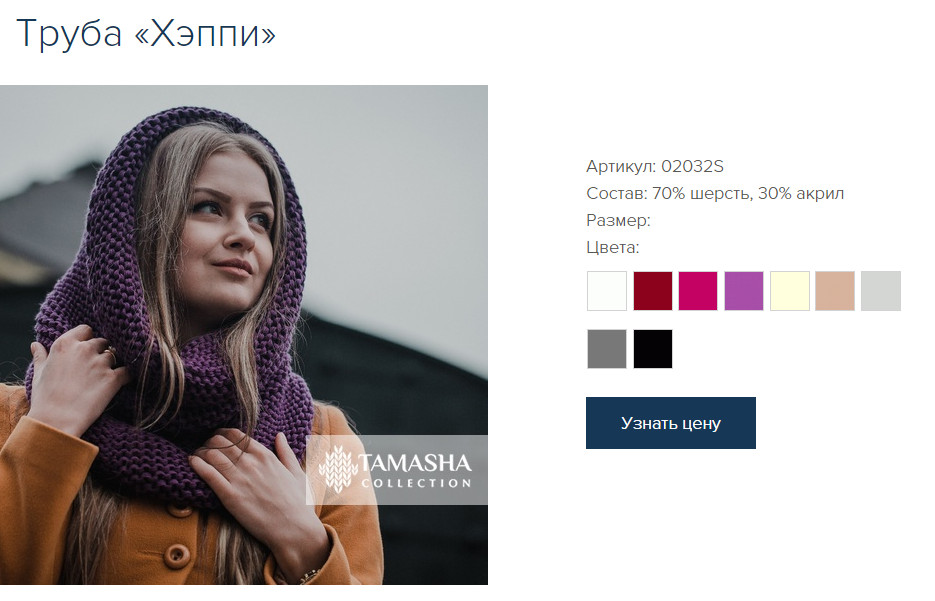Choose the pale yellow color swatch
This screenshot has height=601, width=935.
(x=790, y=291)
